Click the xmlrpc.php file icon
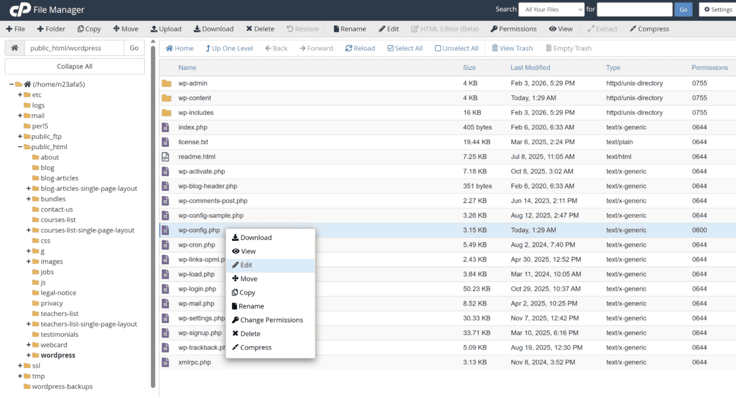The width and height of the screenshot is (736, 398). [x=165, y=362]
